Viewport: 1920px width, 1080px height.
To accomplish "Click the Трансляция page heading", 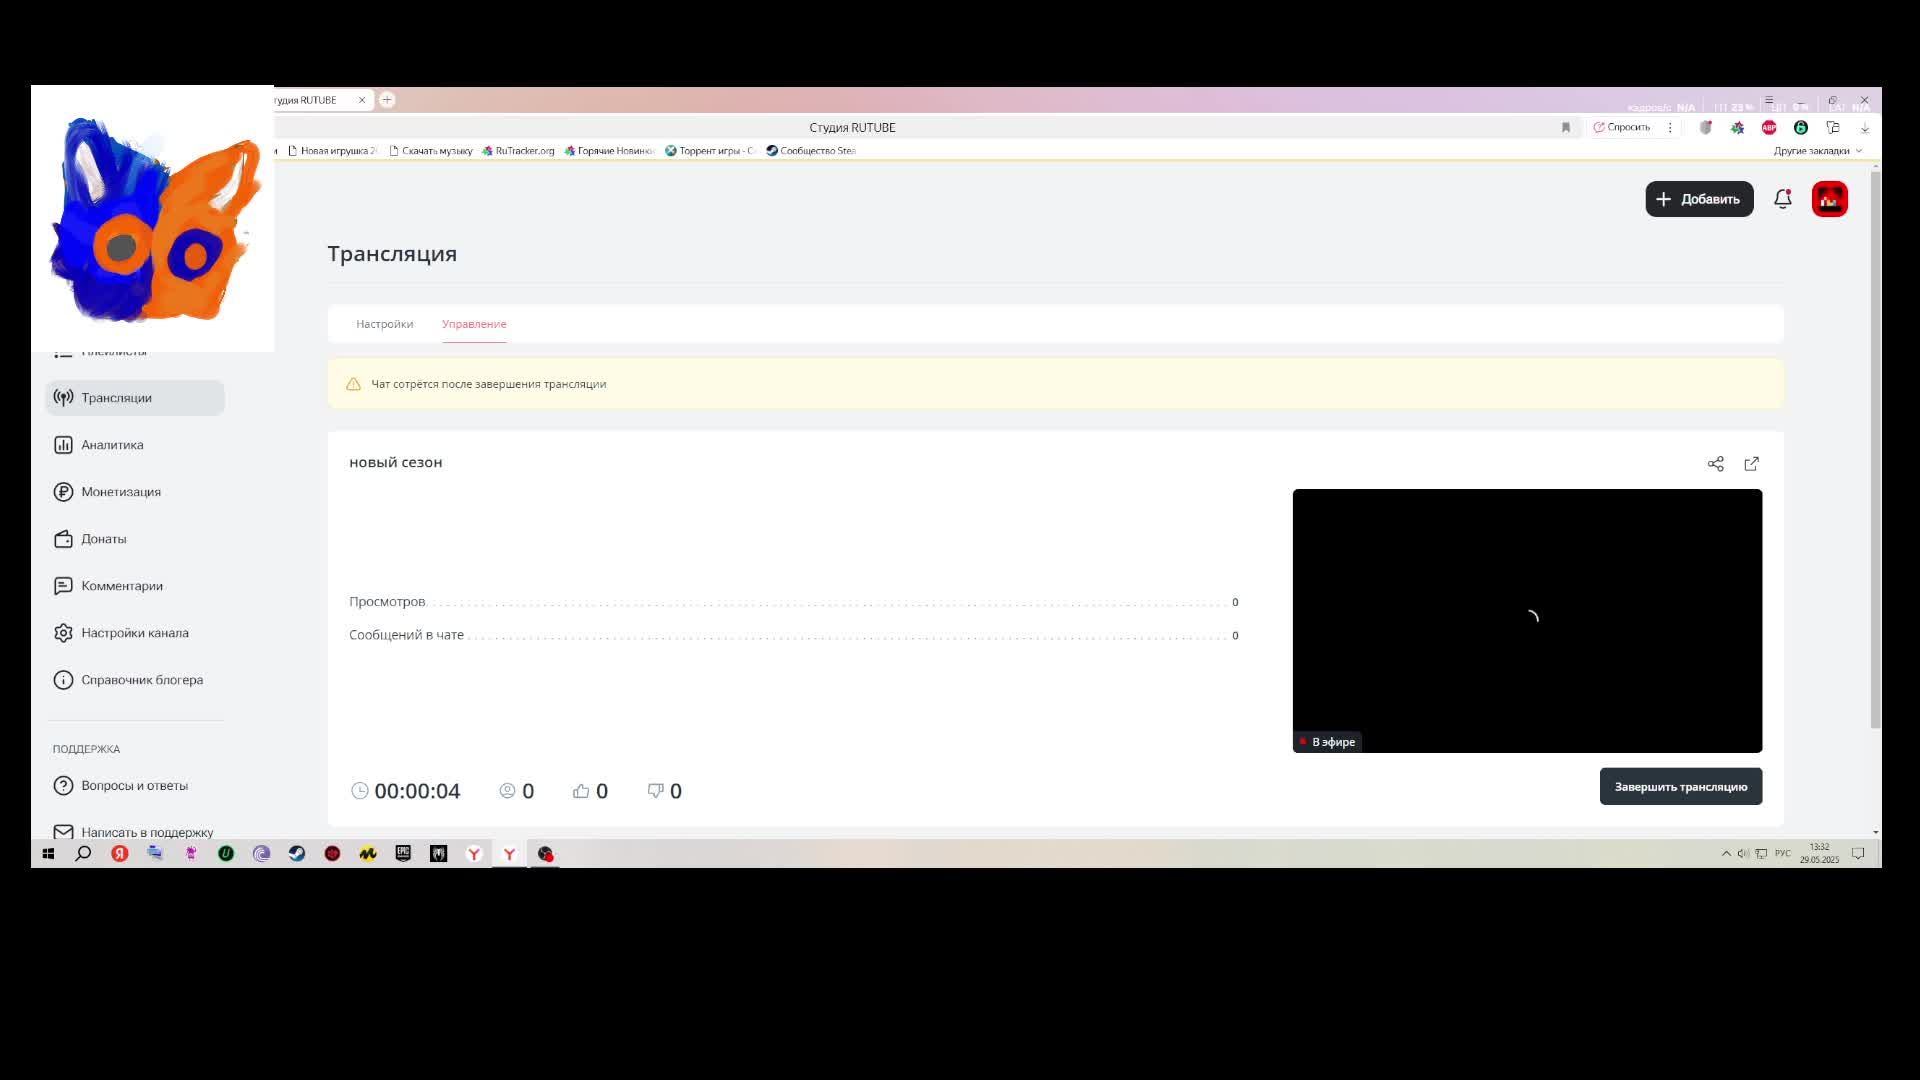I will point(392,254).
